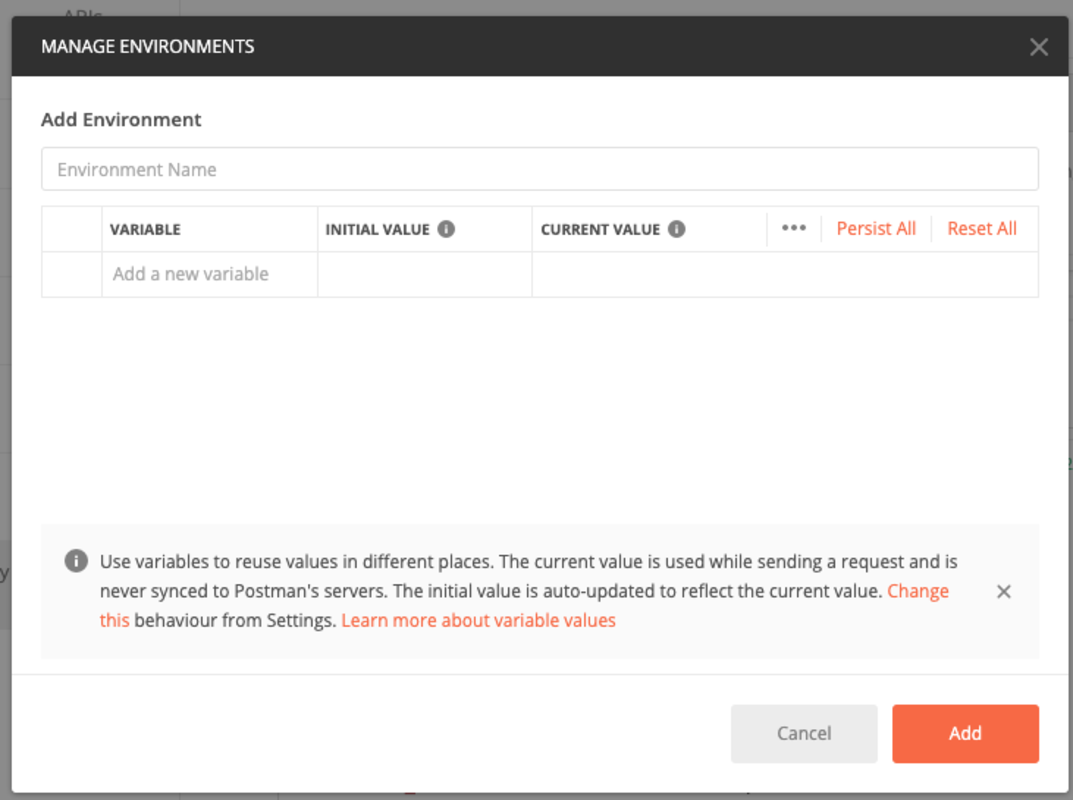Click the VARIABLE column header
This screenshot has height=800, width=1073.
coord(145,229)
